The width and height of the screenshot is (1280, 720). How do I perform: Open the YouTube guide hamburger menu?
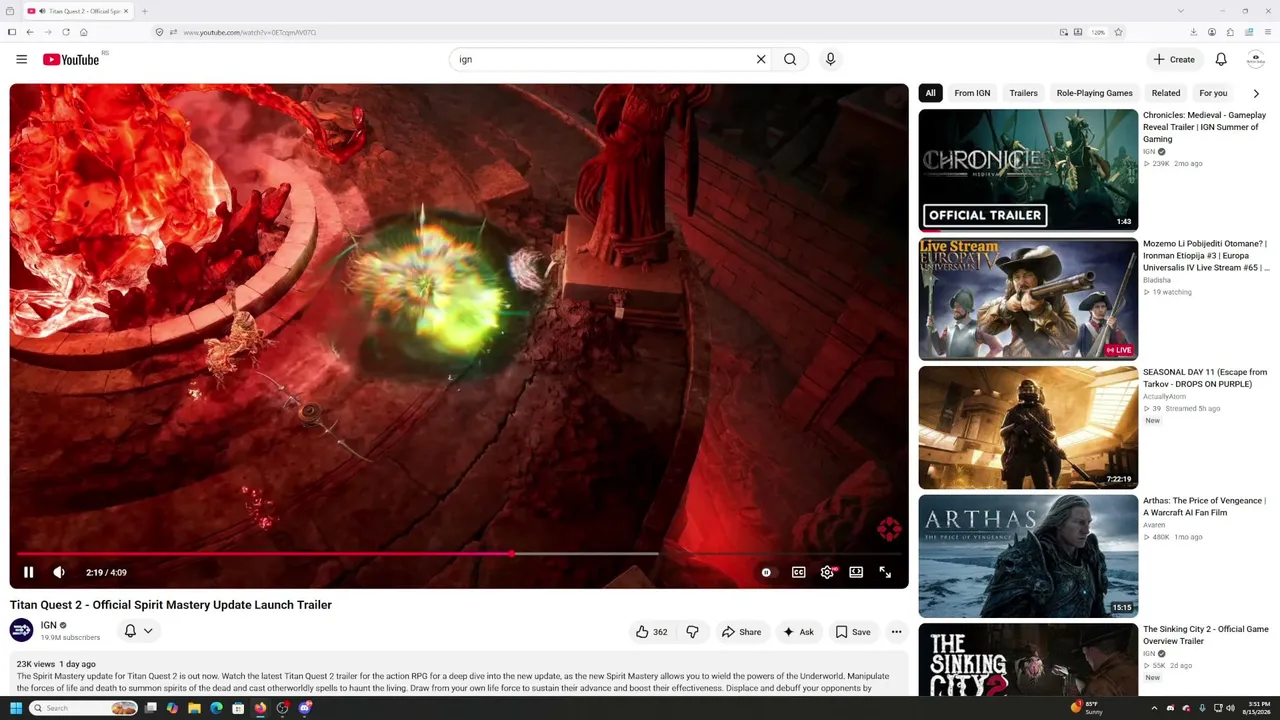tap(21, 60)
